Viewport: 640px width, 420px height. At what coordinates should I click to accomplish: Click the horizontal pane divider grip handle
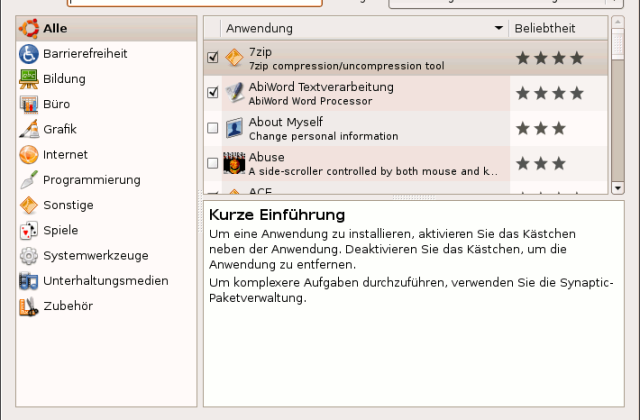point(413,197)
